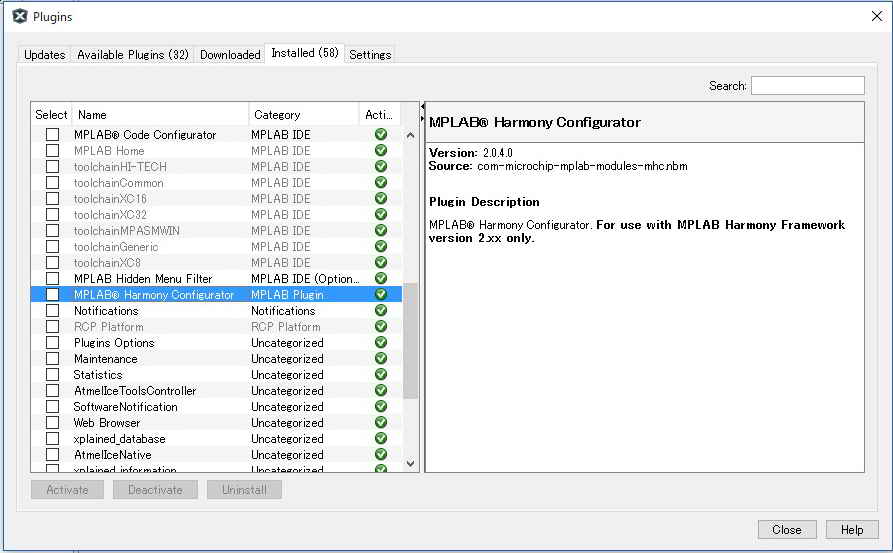
Task: Click the Activate button
Action: [x=67, y=490]
